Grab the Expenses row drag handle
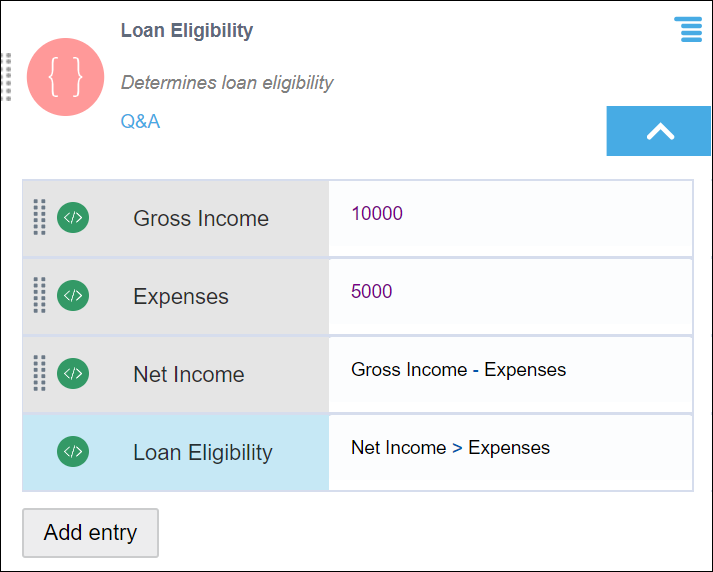The image size is (713, 572). [39, 295]
